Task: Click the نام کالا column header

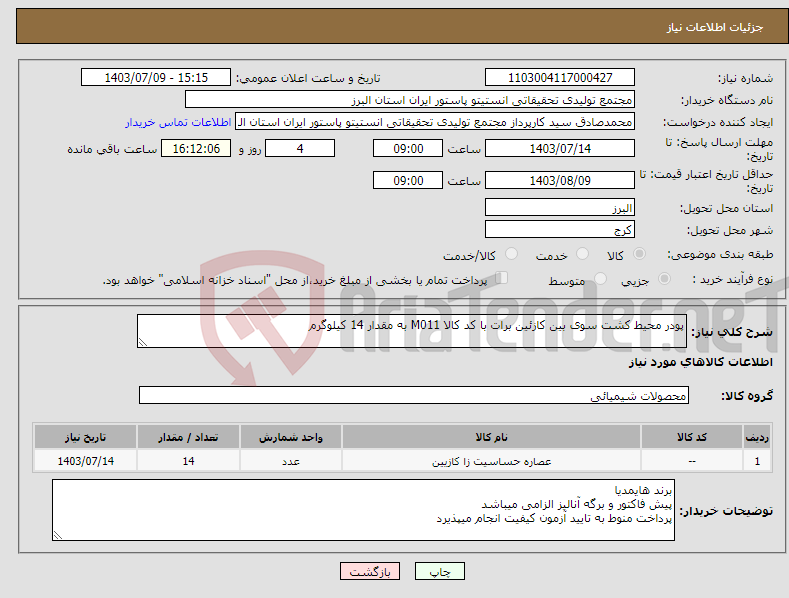Action: [x=491, y=437]
